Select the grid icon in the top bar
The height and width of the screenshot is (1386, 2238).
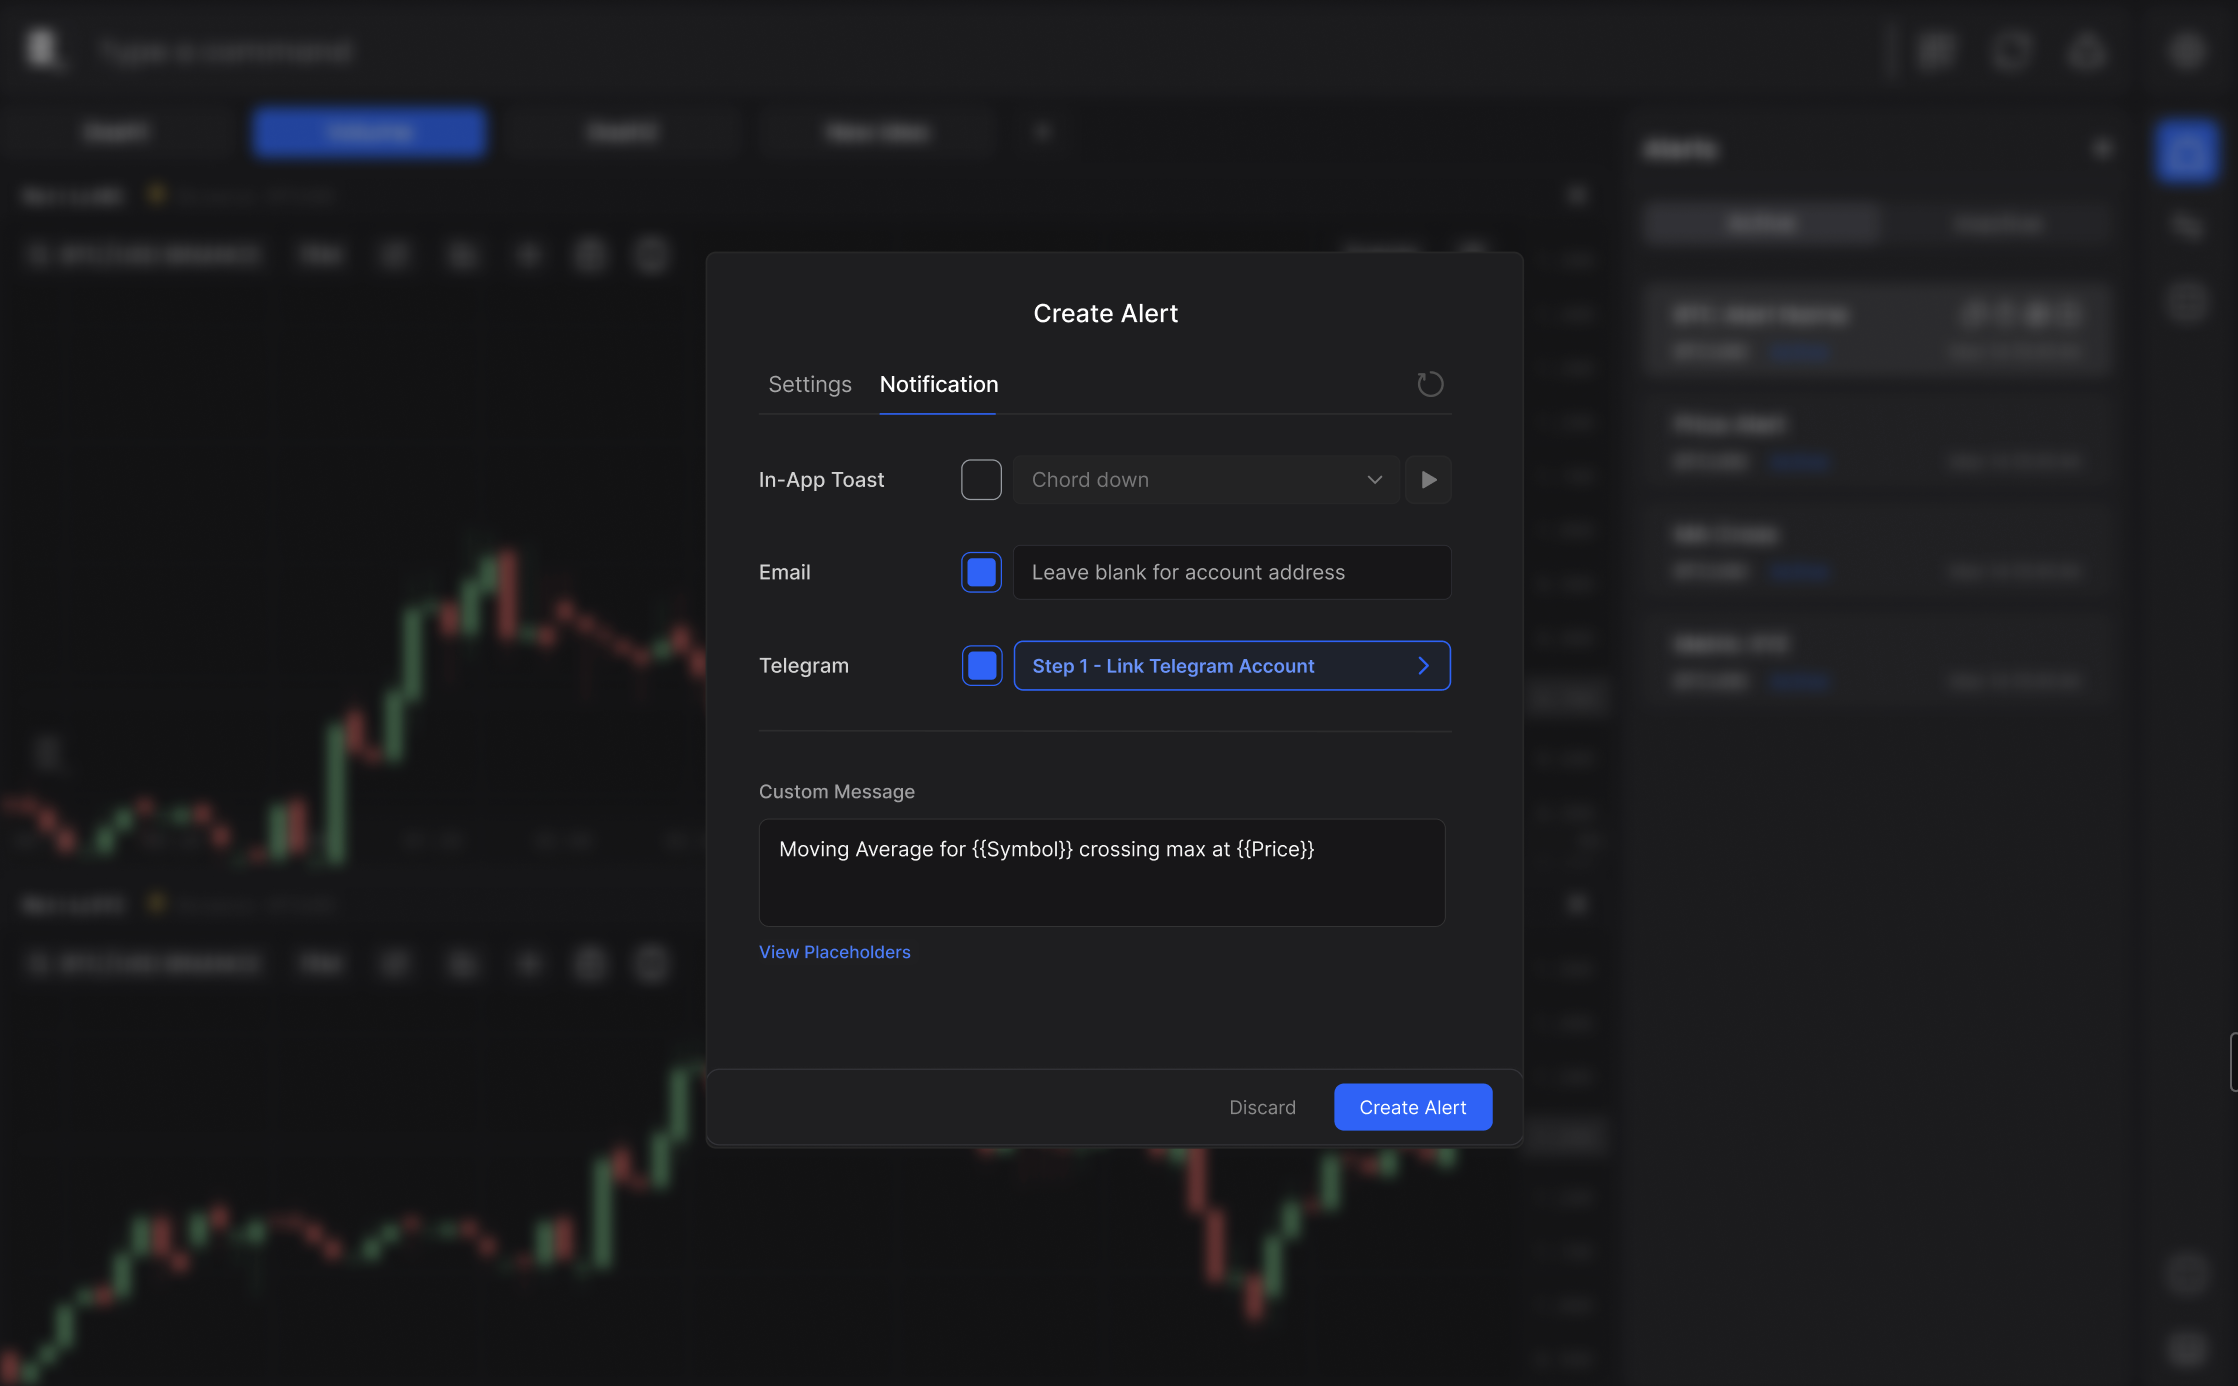pyautogui.click(x=1936, y=51)
